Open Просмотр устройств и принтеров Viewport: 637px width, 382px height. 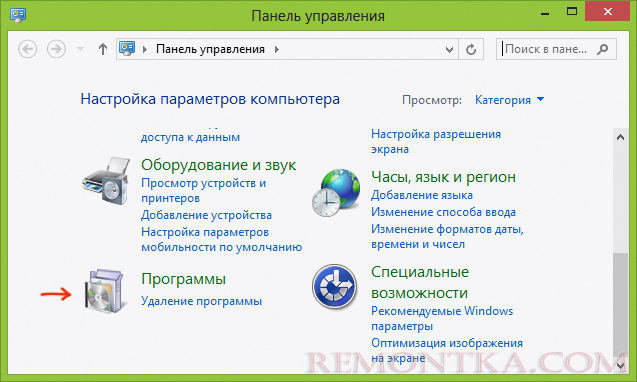(x=204, y=191)
